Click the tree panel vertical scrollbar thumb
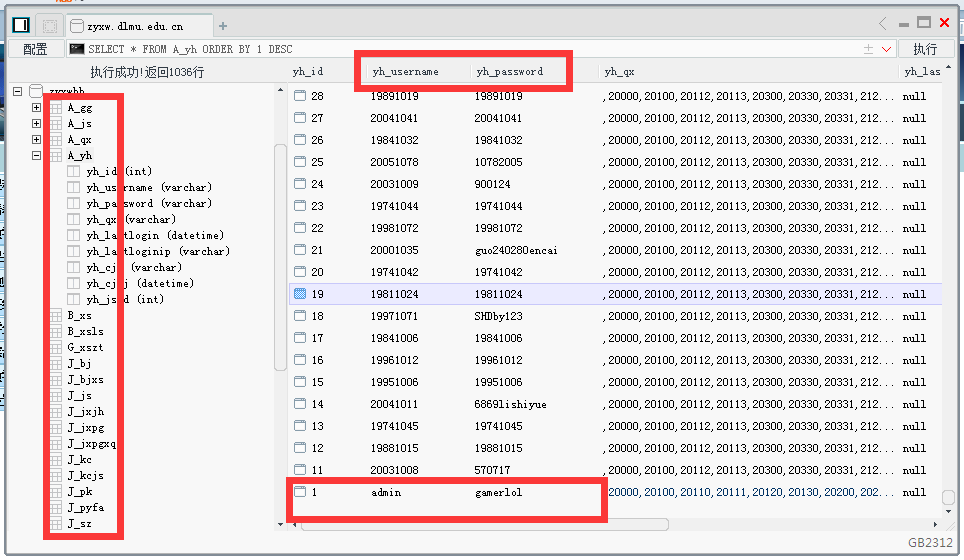The image size is (964, 560). coord(280,258)
